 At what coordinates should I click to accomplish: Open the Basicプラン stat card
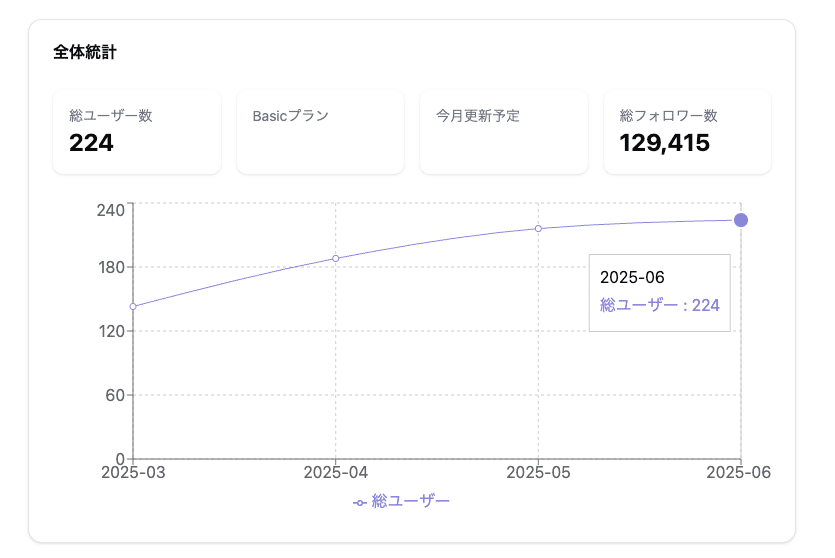tap(320, 131)
